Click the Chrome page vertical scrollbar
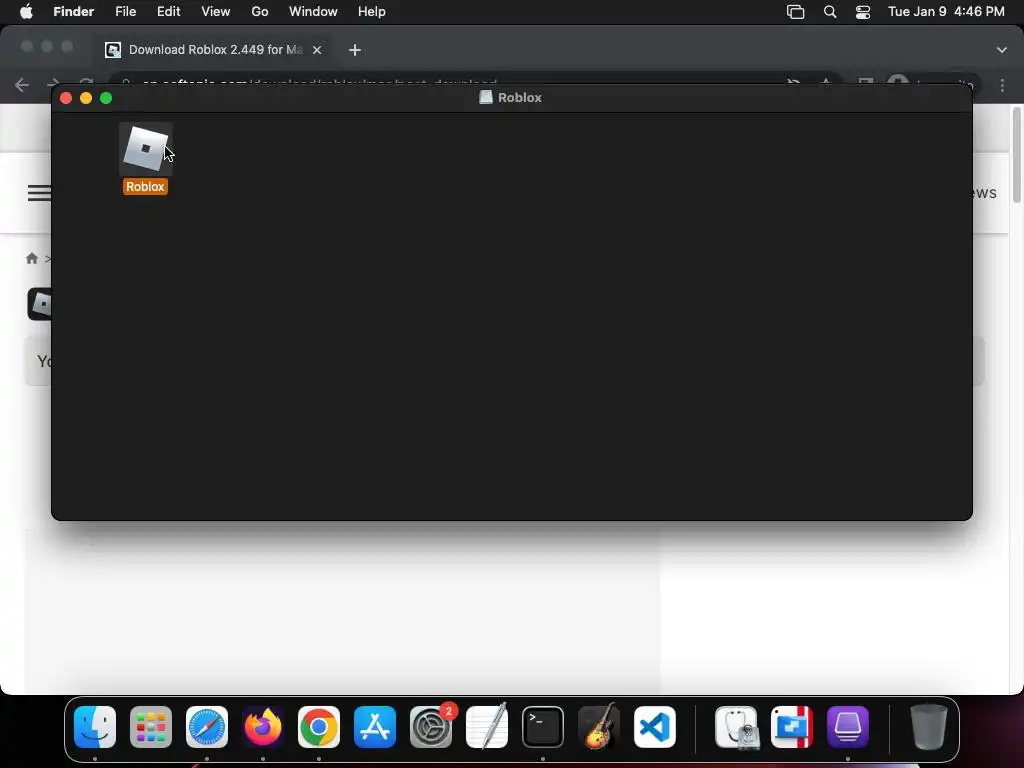 tap(1017, 155)
